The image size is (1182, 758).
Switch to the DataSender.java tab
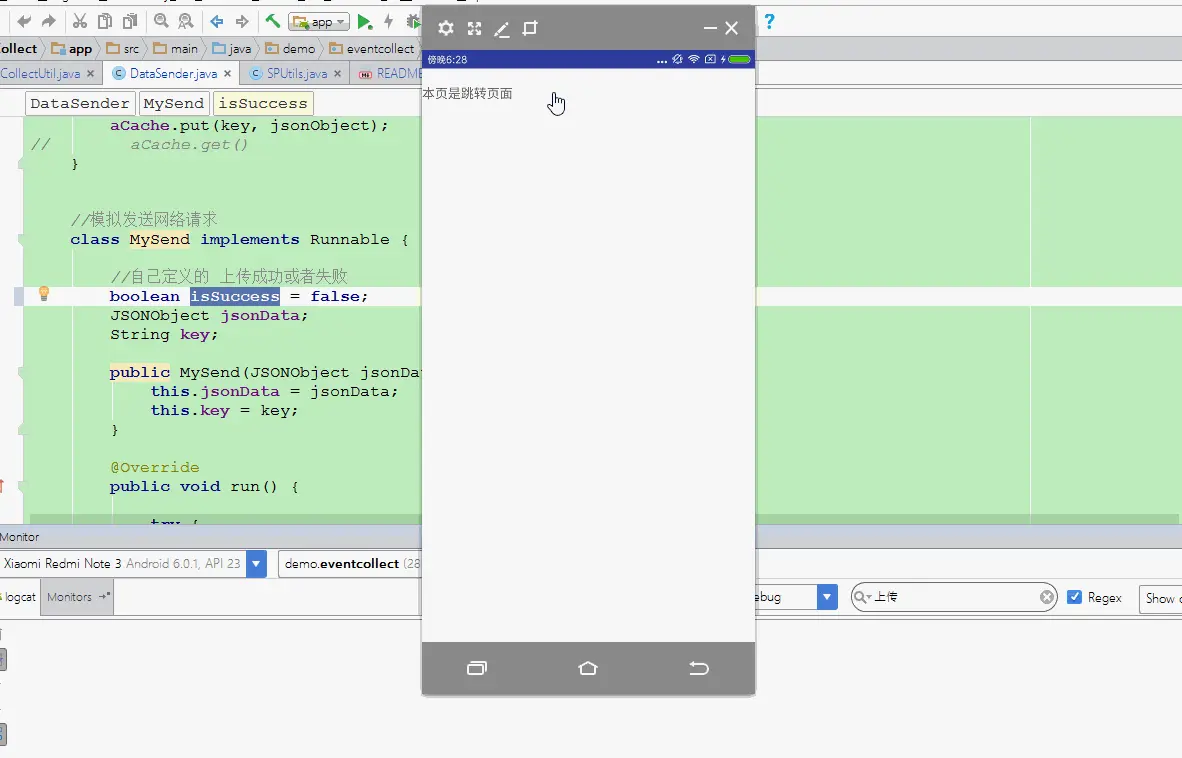click(x=173, y=74)
